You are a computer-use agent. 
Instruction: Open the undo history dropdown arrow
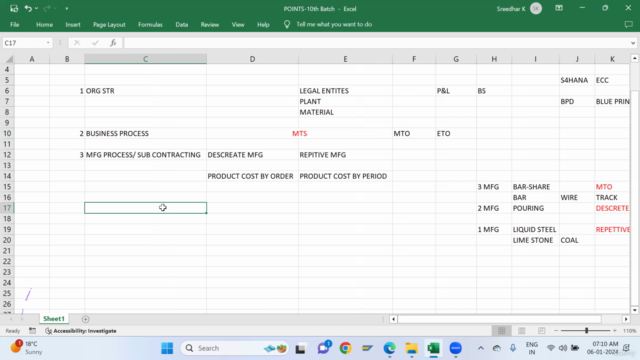pyautogui.click(x=36, y=9)
